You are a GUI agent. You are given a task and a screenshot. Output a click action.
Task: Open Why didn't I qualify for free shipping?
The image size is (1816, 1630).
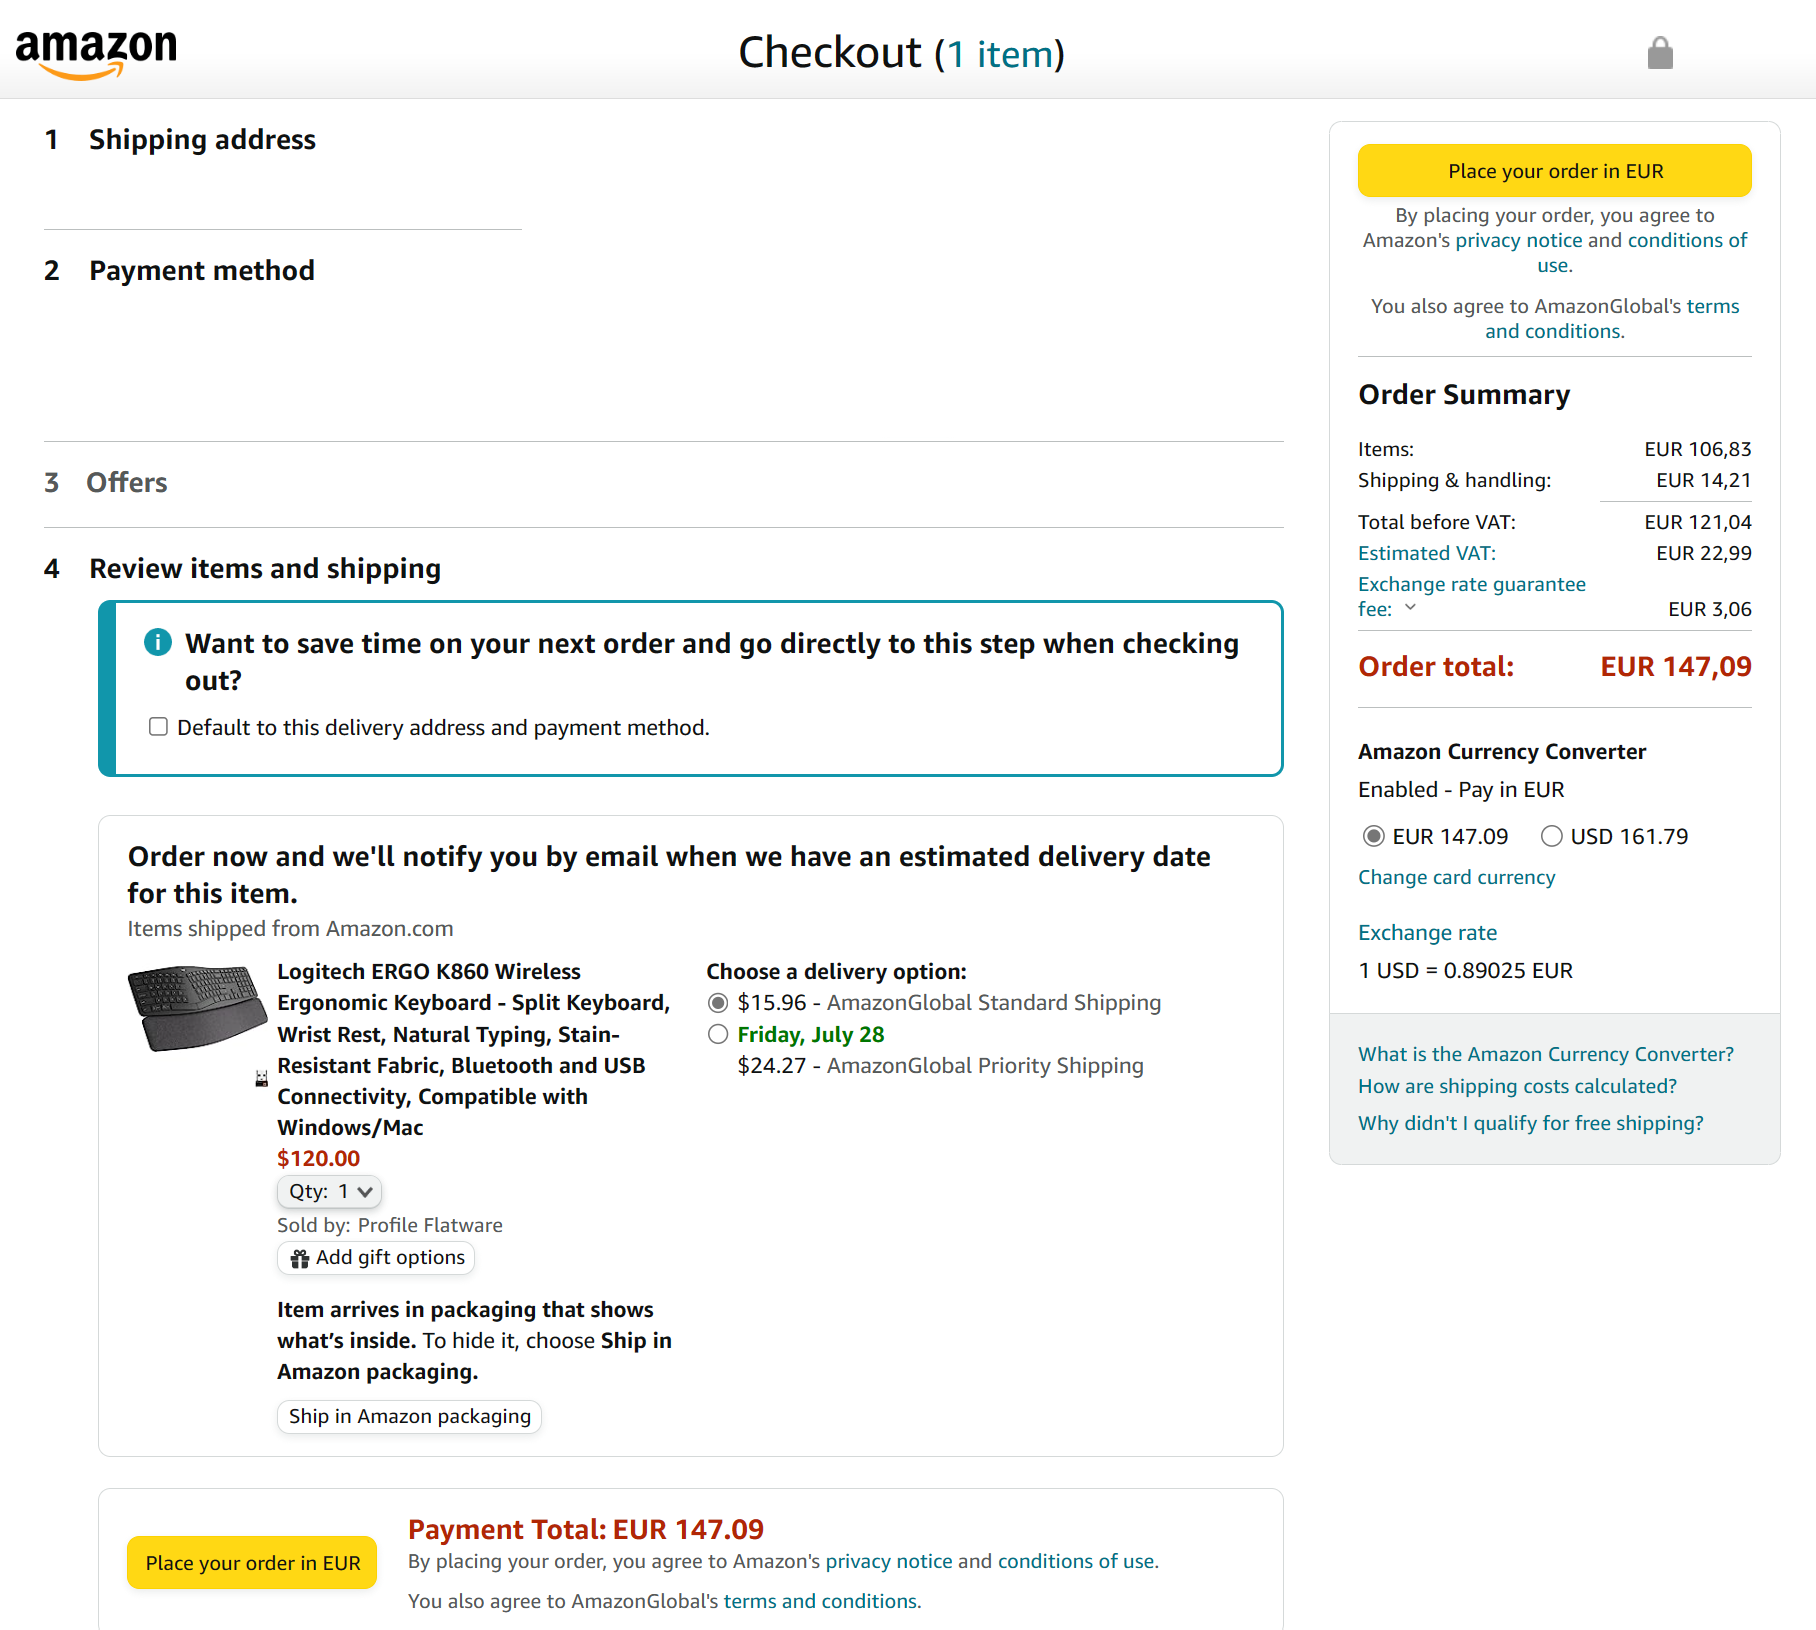[x=1530, y=1123]
